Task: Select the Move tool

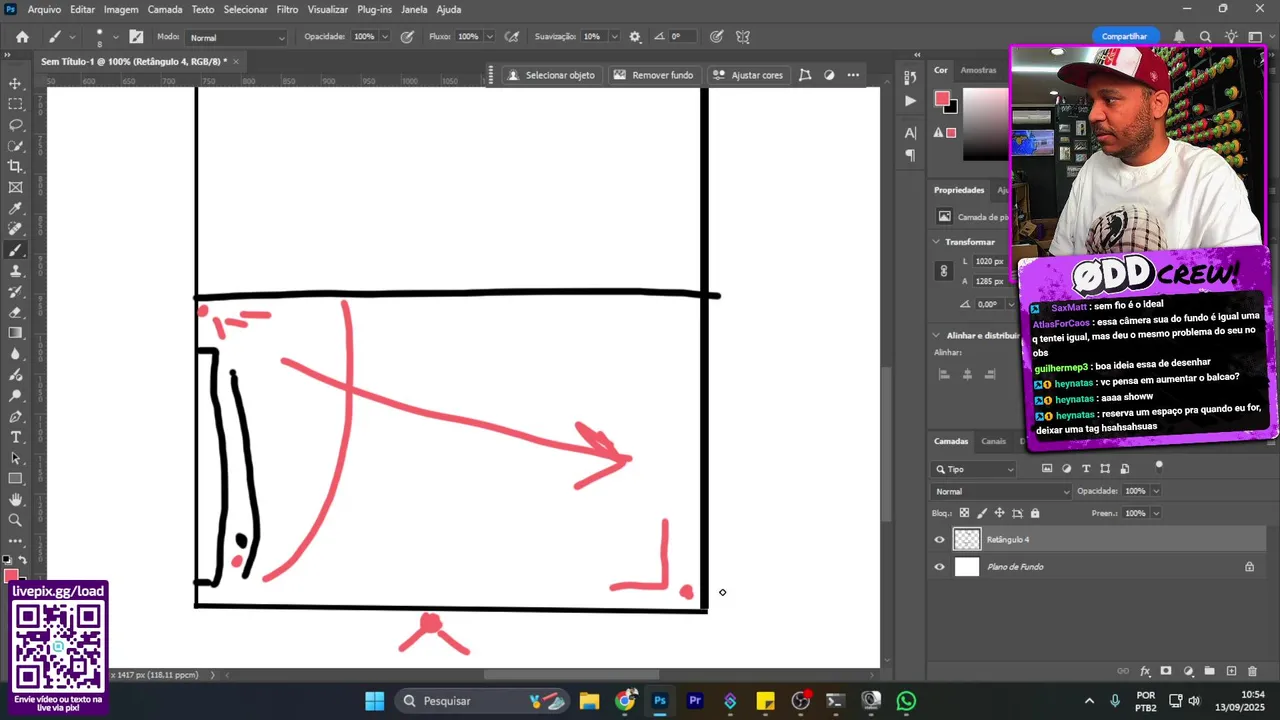Action: 15,83
